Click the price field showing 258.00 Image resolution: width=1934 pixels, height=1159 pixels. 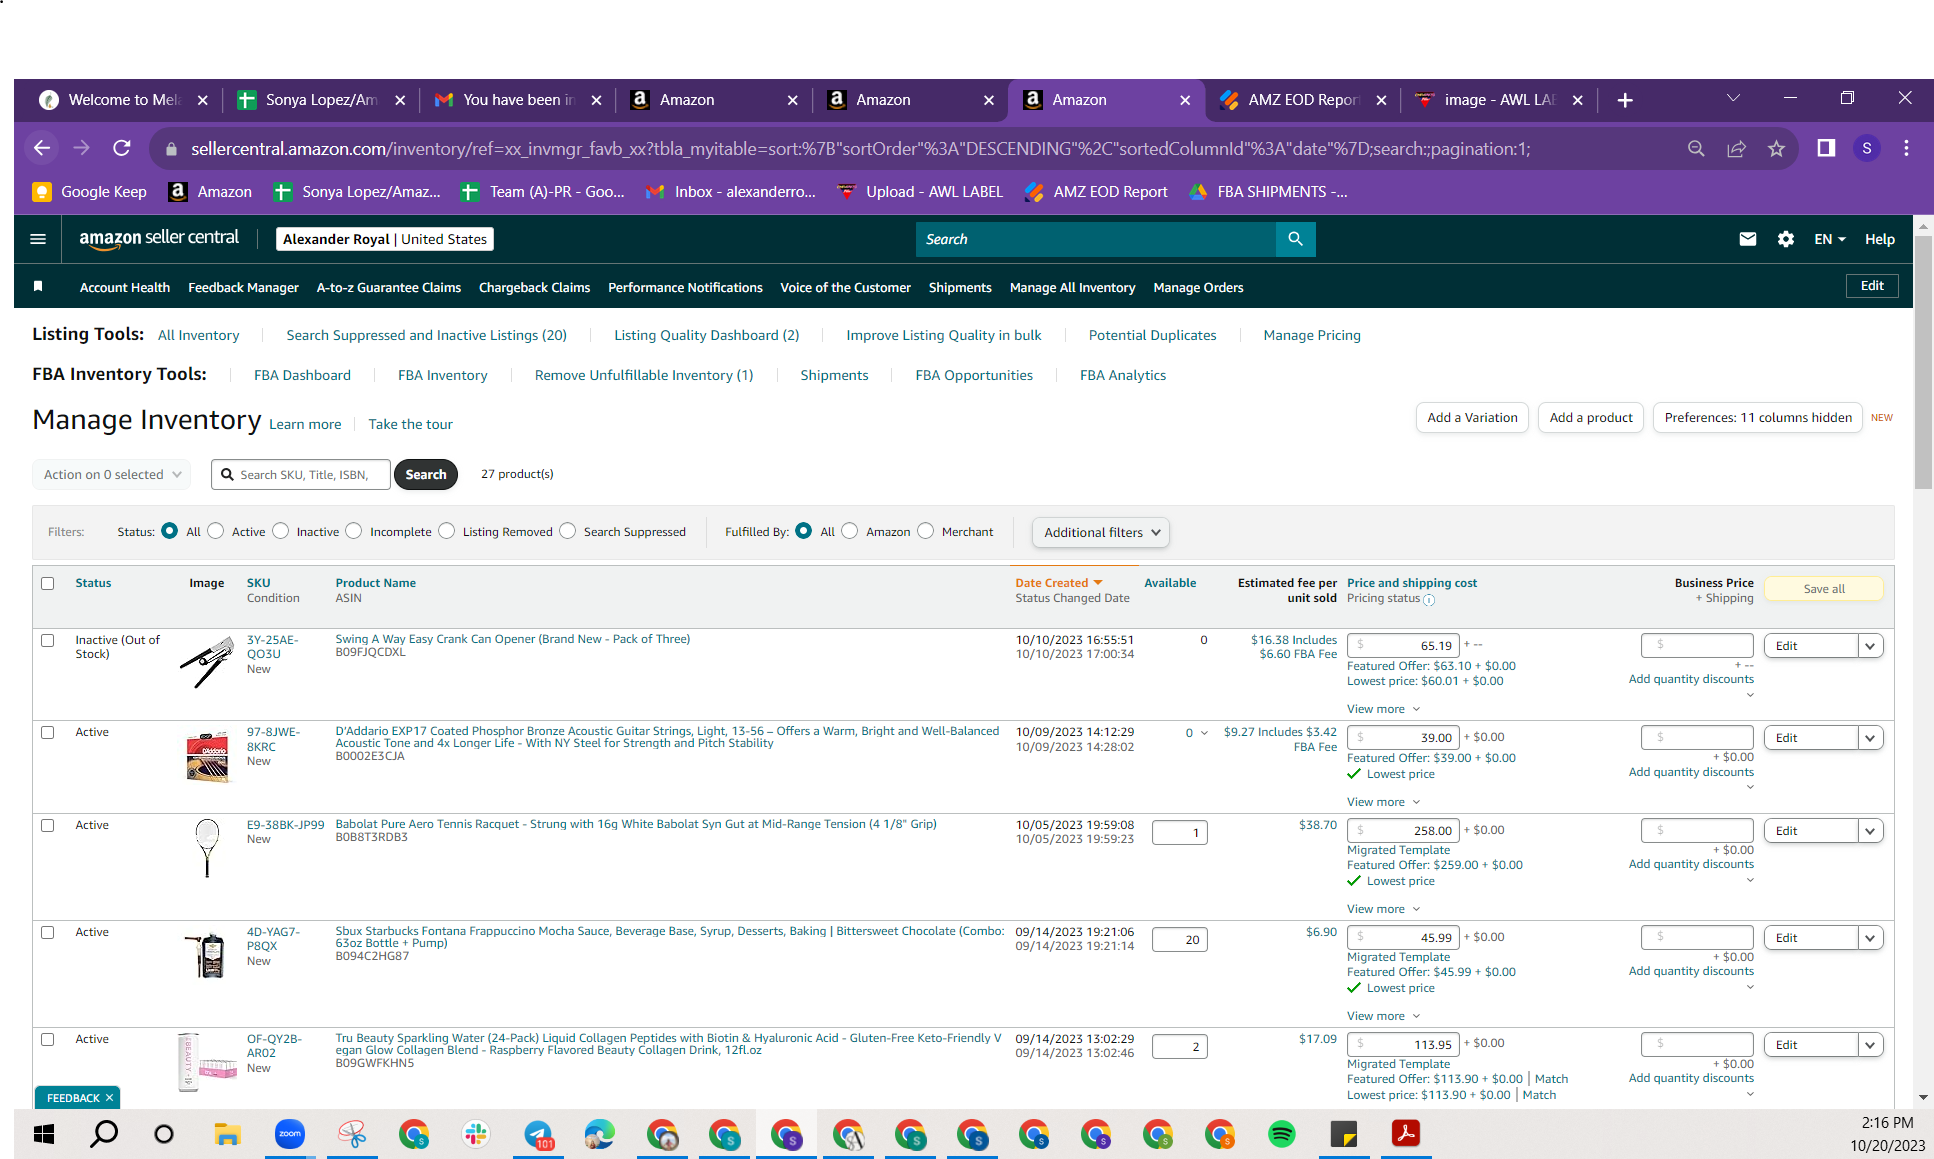(1403, 831)
